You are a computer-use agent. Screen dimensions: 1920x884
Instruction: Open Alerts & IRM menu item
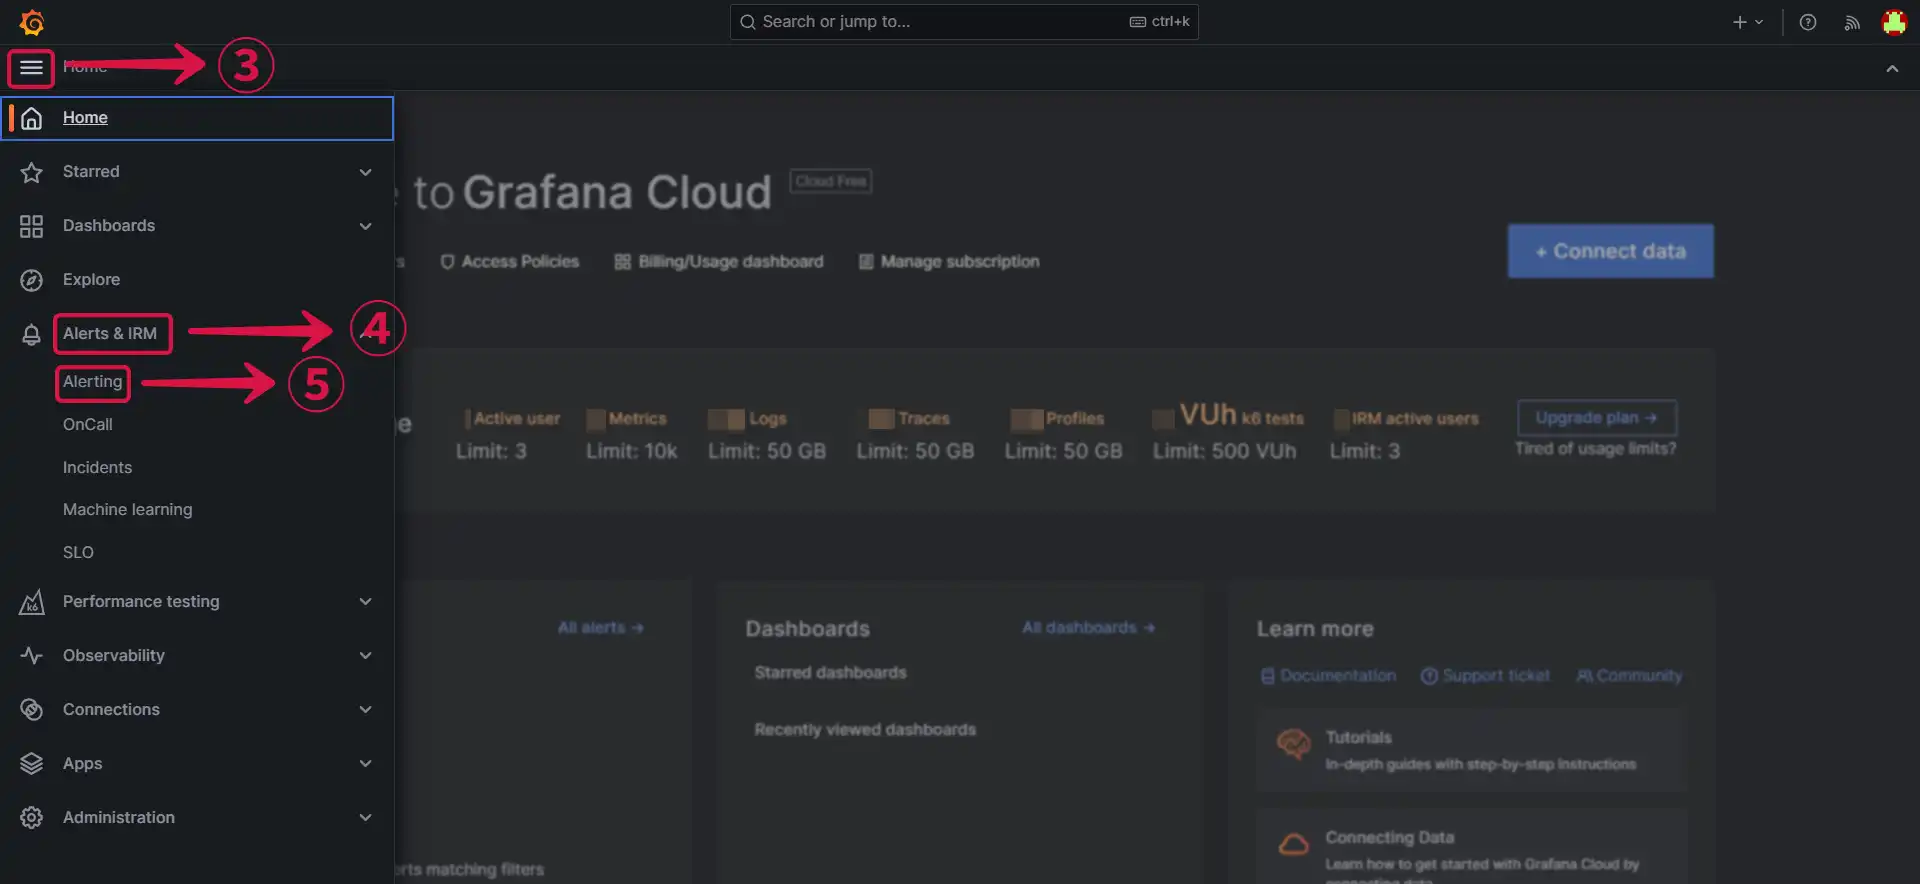[110, 334]
